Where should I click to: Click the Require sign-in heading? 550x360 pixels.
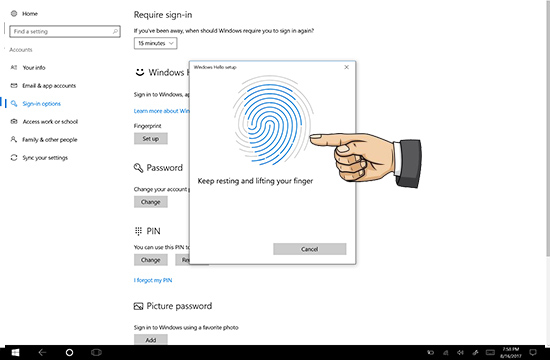[x=163, y=15]
